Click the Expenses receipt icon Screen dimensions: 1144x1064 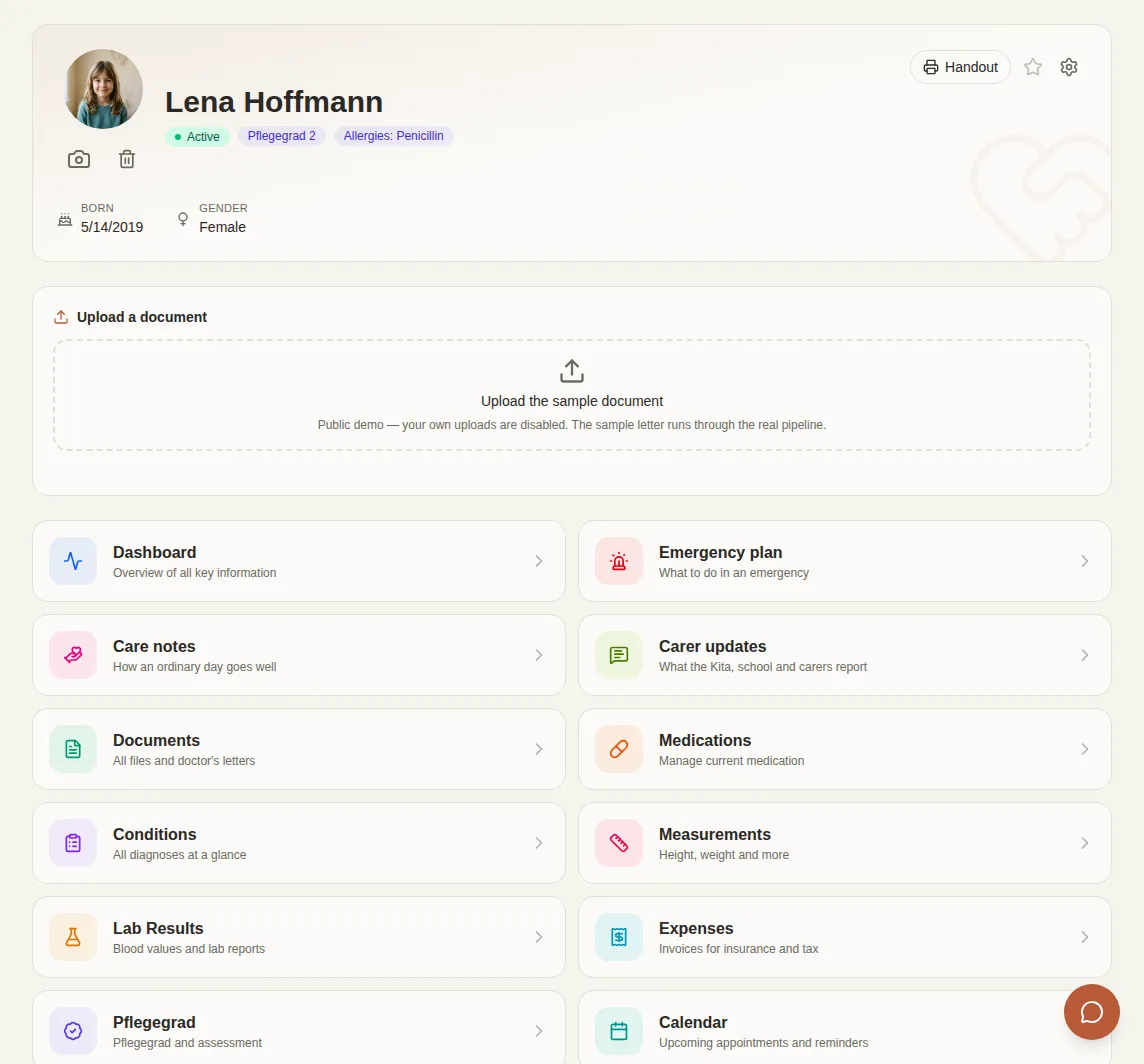point(619,937)
